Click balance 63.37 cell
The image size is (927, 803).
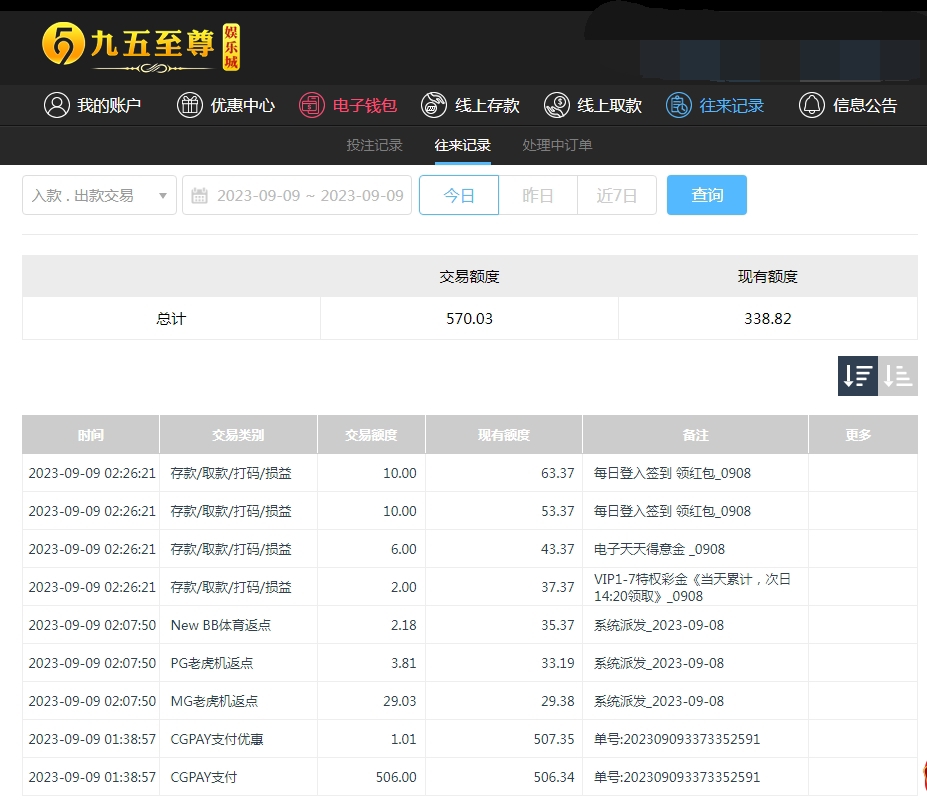[558, 473]
